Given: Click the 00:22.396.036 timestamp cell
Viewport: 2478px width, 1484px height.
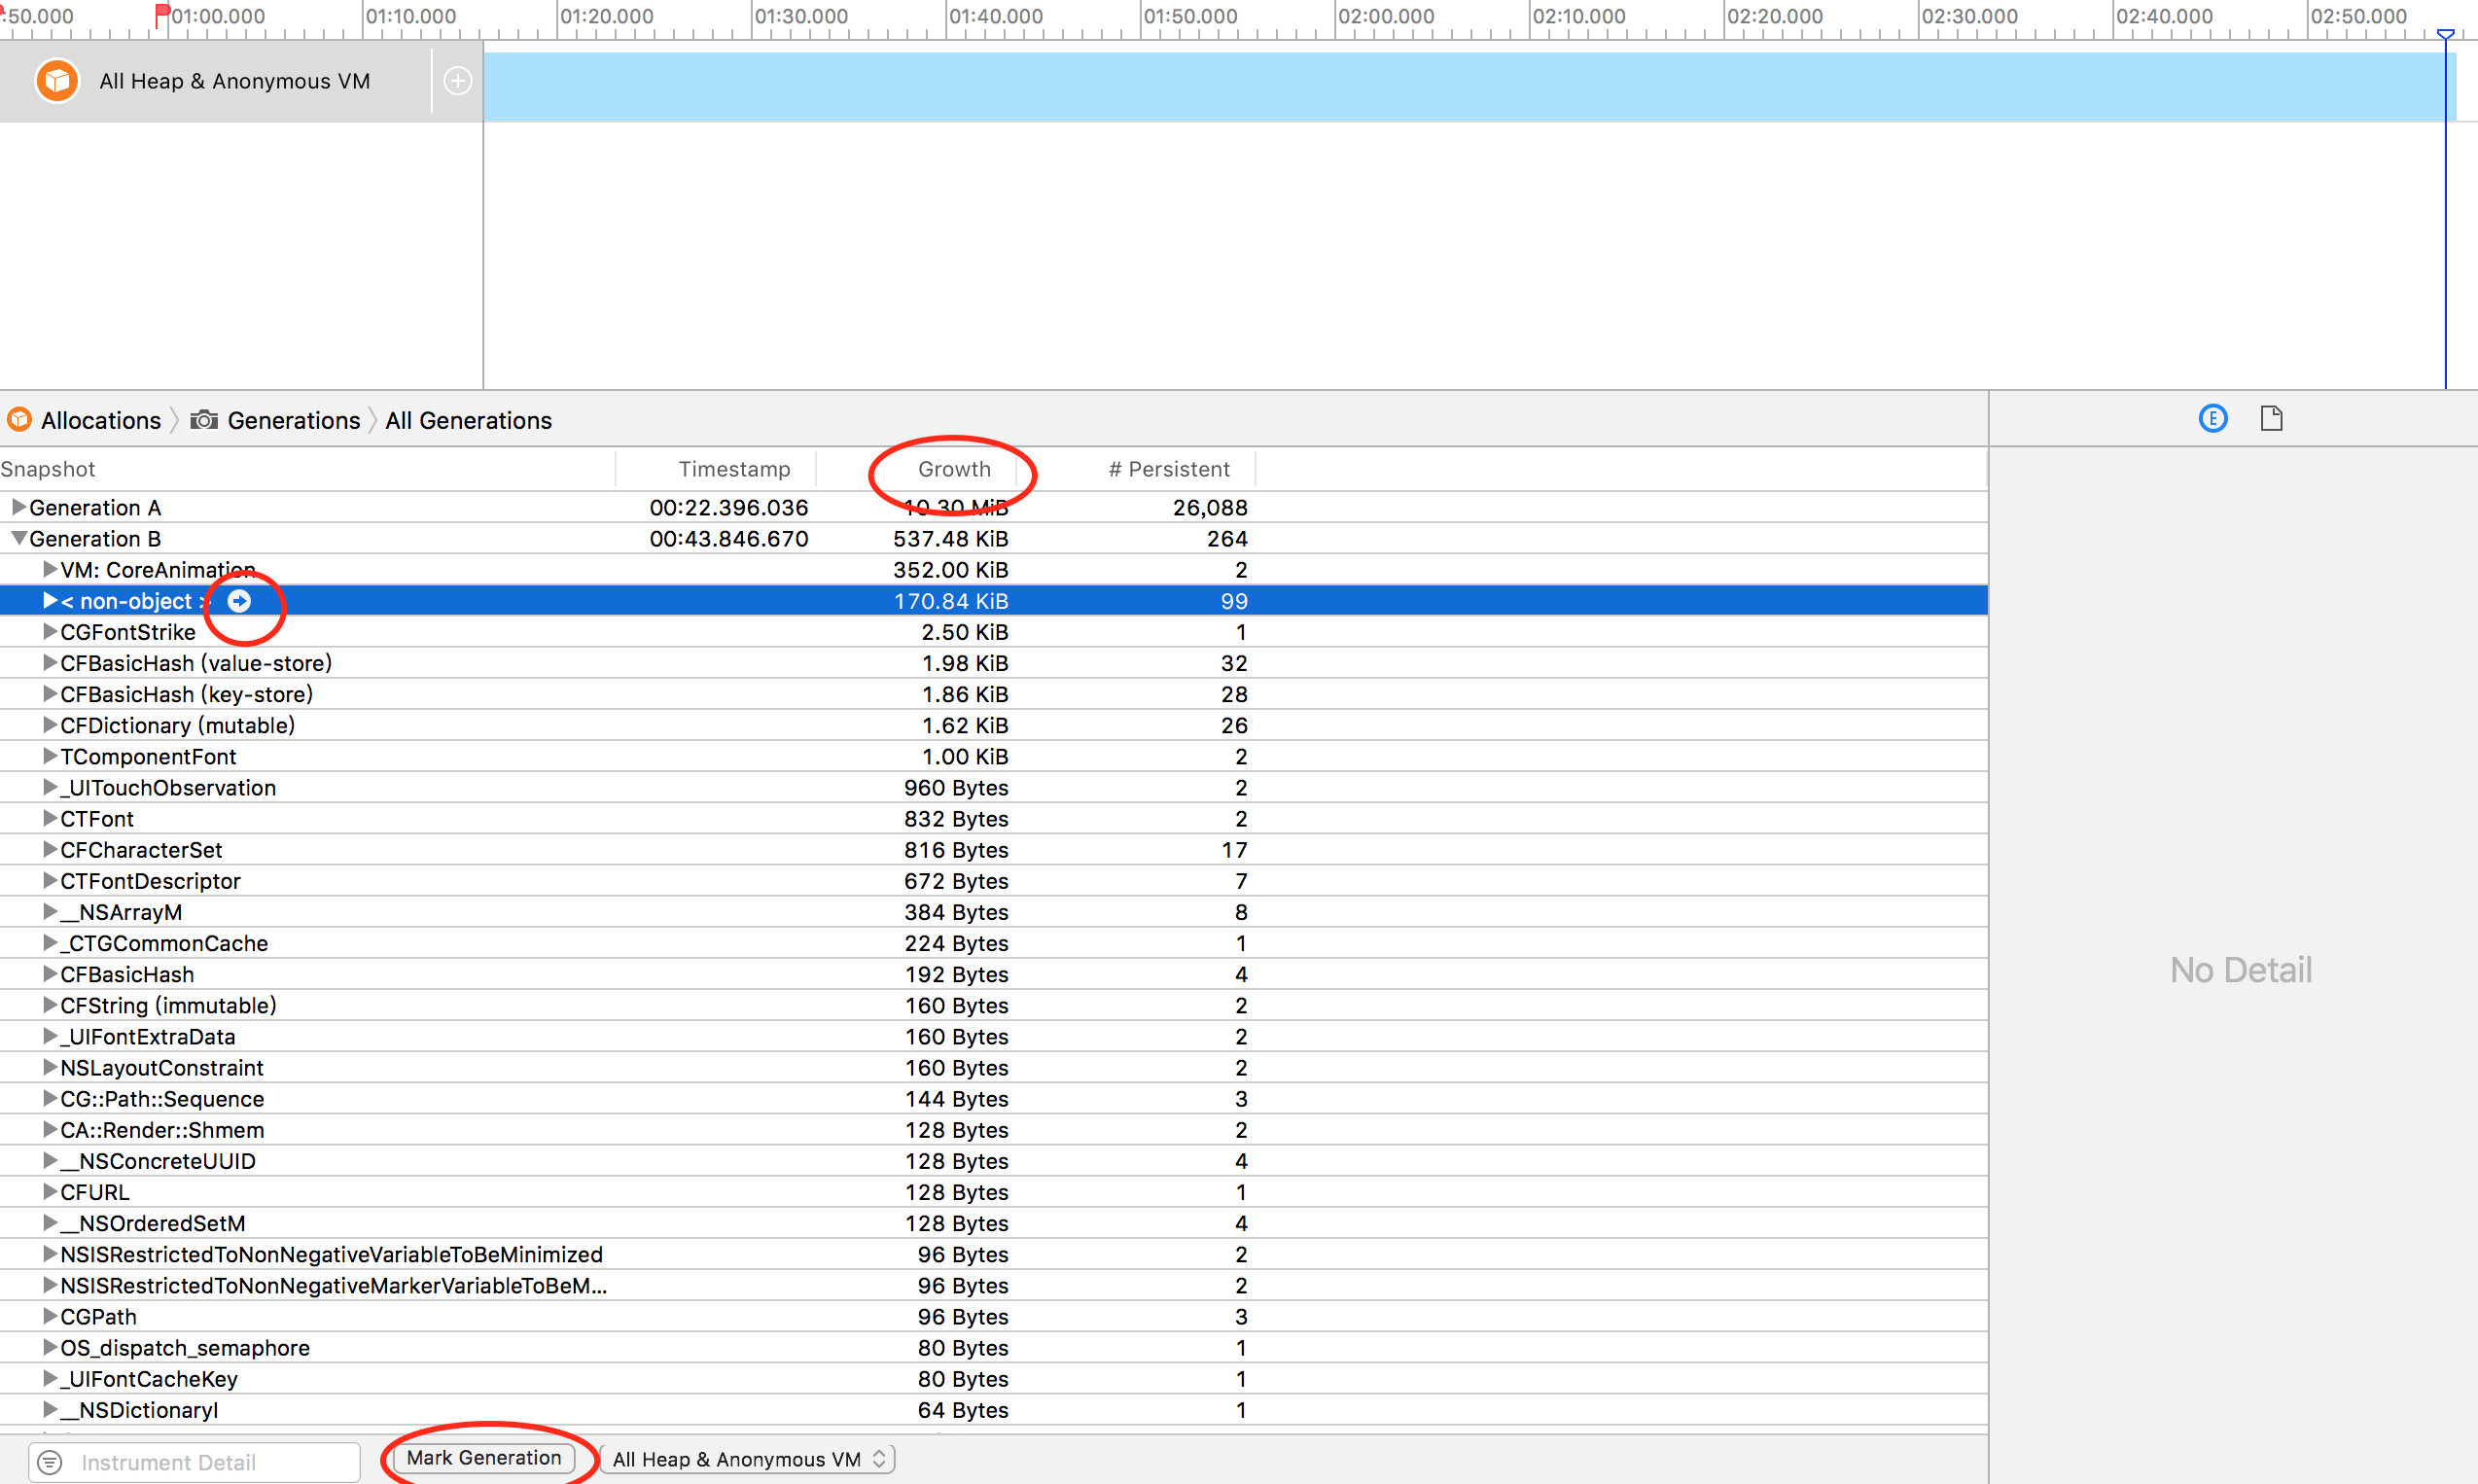Looking at the screenshot, I should pos(728,507).
